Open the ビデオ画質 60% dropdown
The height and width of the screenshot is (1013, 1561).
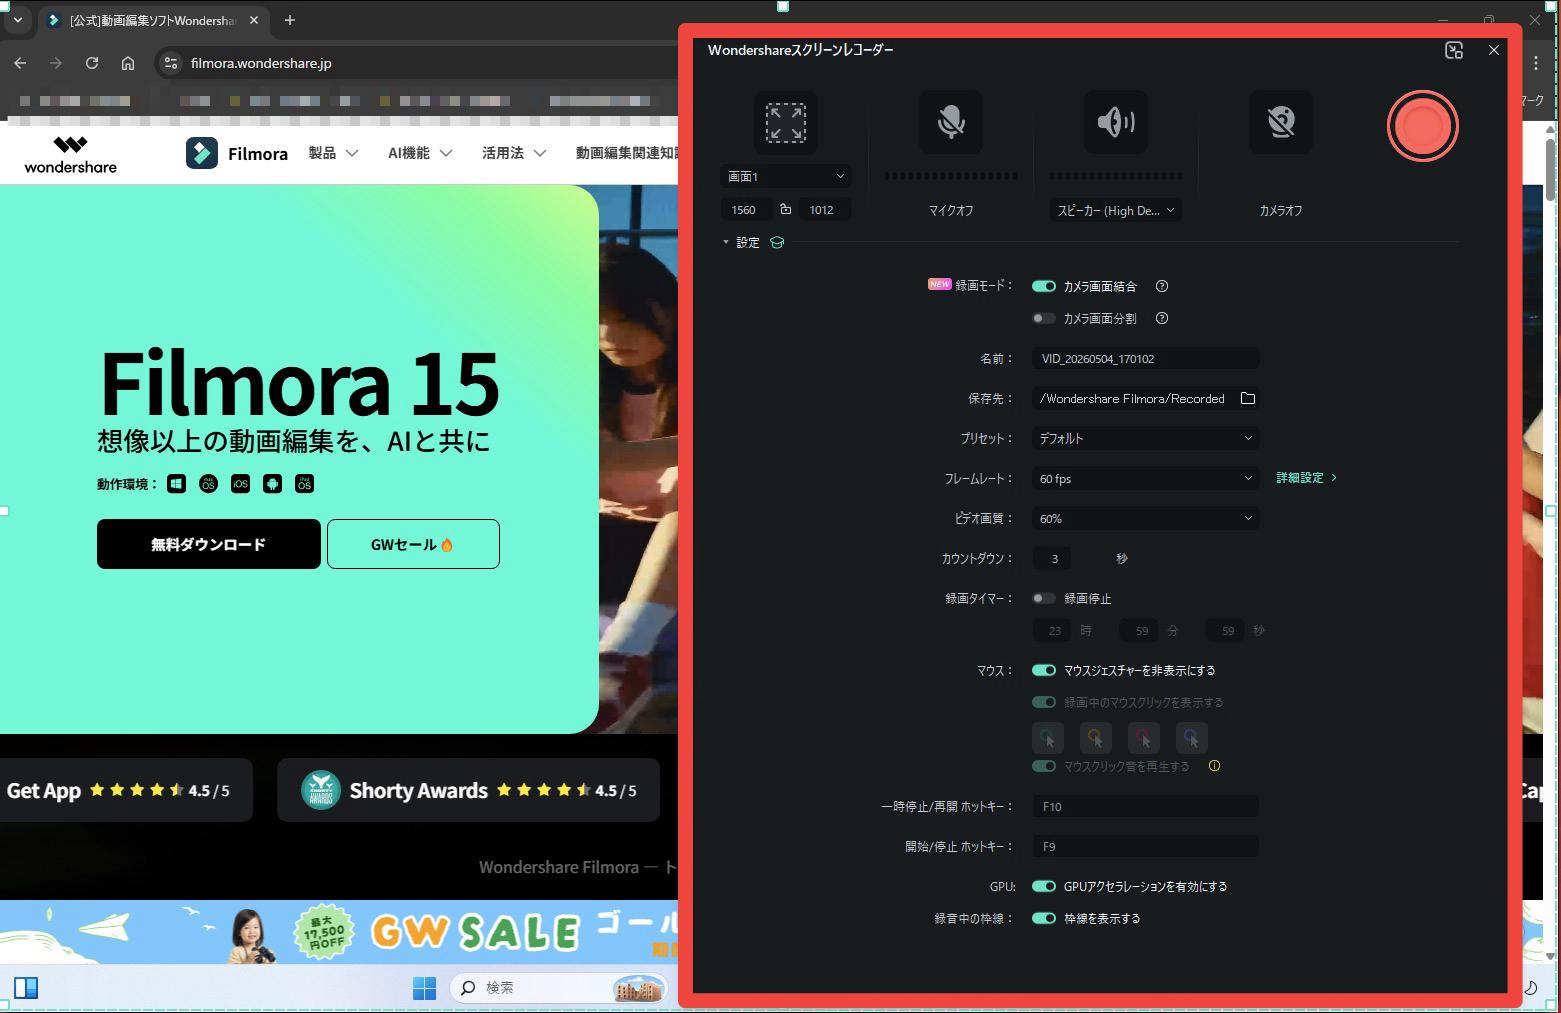click(x=1145, y=518)
